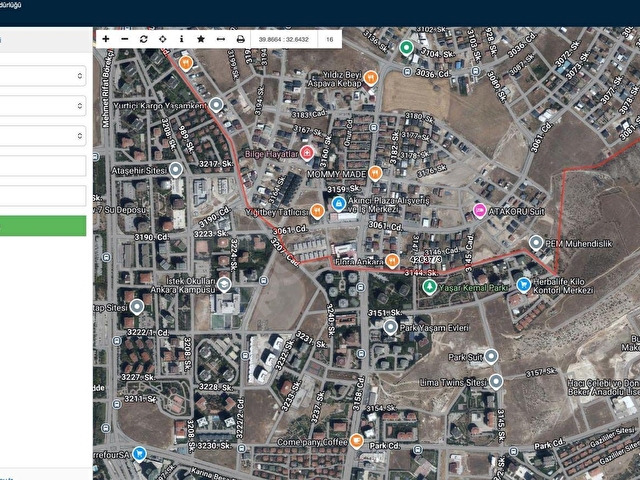Select the distance measure tool
640x480 pixels.
[x=220, y=39]
